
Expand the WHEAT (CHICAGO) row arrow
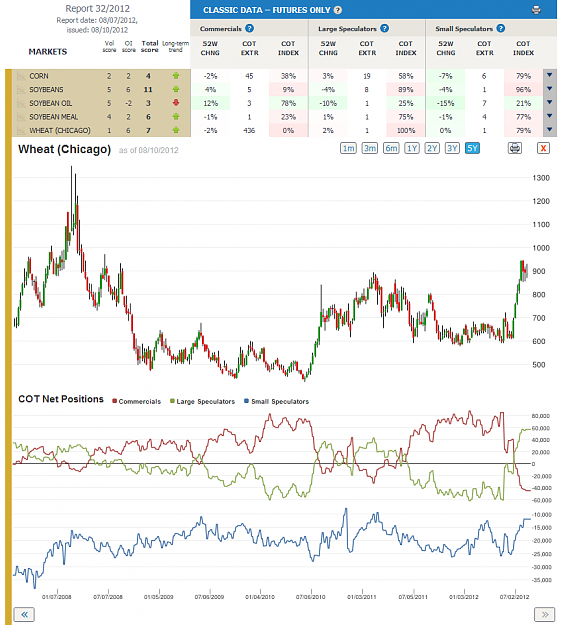(549, 130)
